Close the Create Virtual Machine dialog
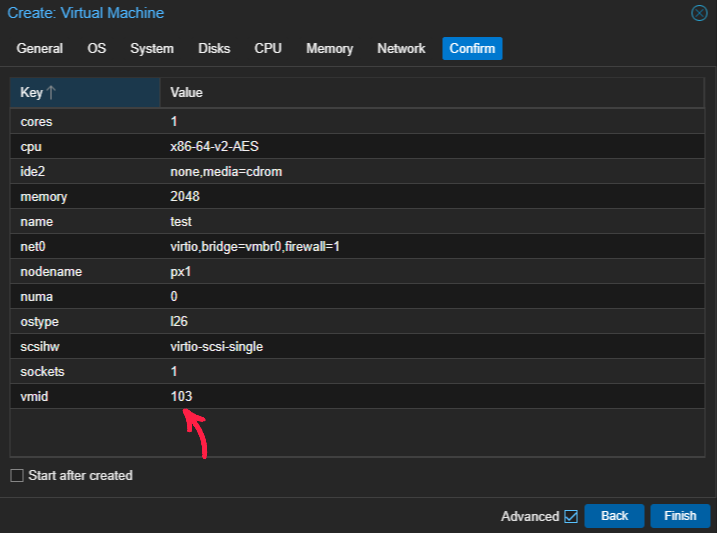The height and width of the screenshot is (533, 717). 699,13
